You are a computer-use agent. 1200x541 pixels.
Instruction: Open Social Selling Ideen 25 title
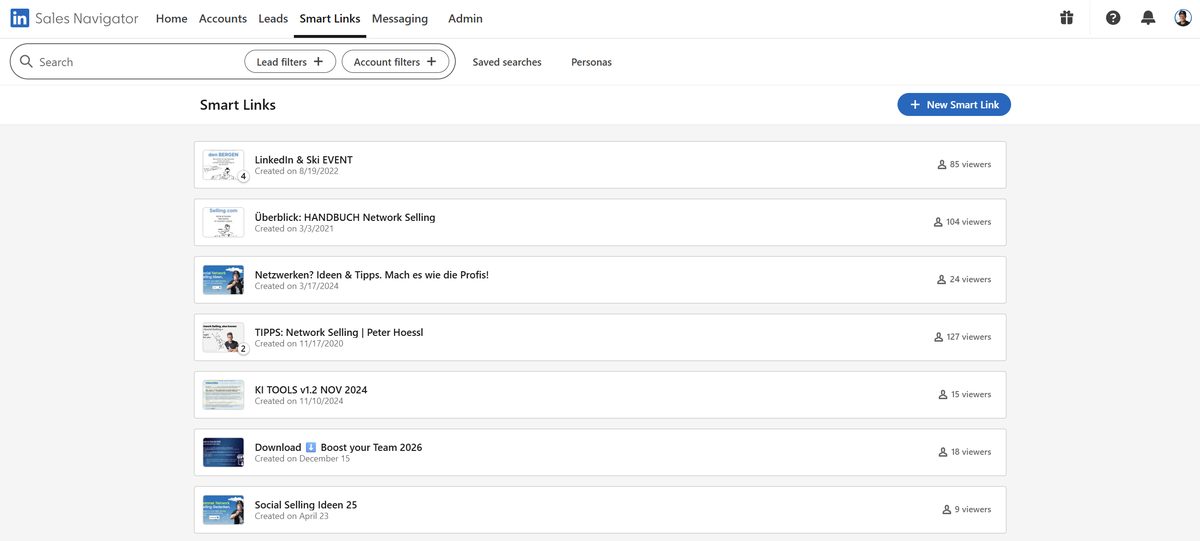306,505
